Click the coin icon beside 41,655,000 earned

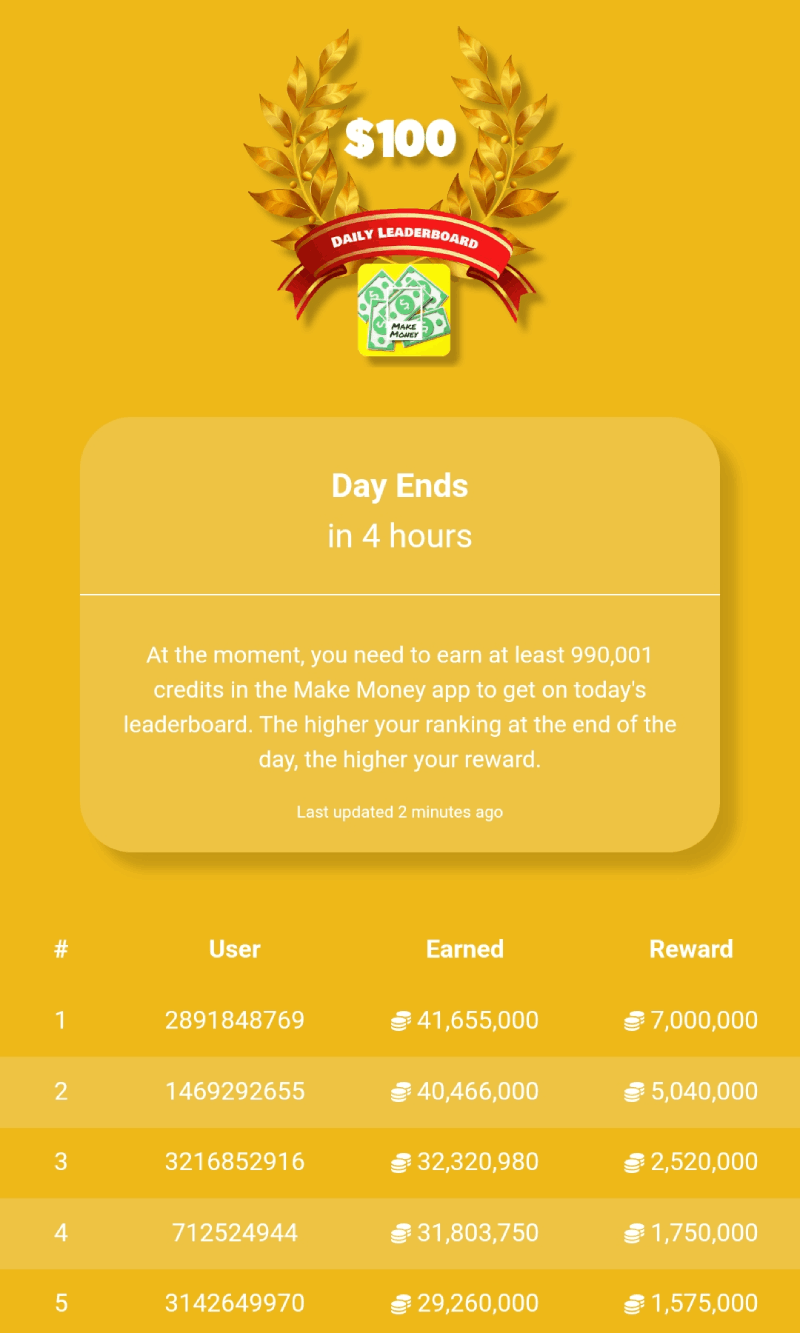tap(401, 1021)
